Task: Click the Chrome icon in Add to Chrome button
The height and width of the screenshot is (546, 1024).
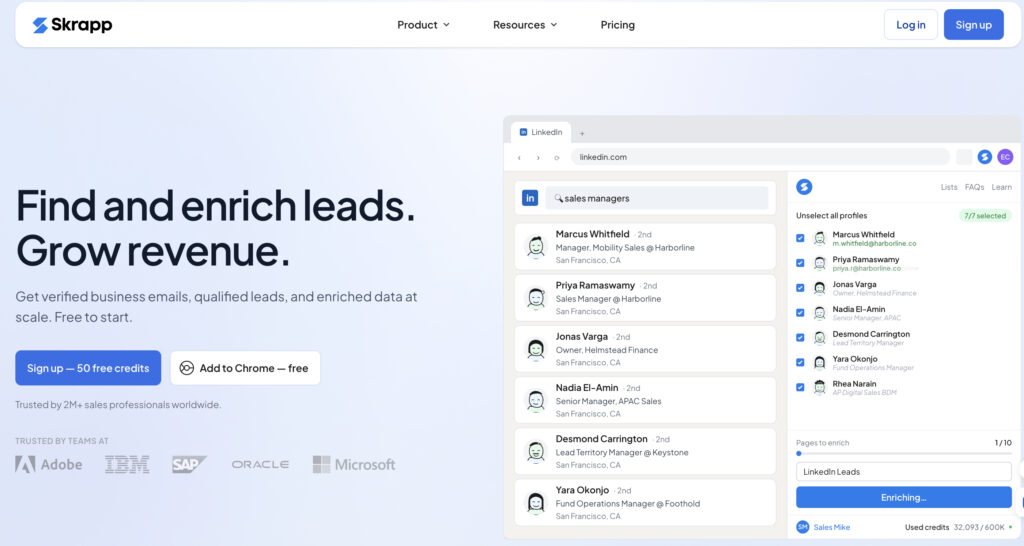Action: point(187,368)
